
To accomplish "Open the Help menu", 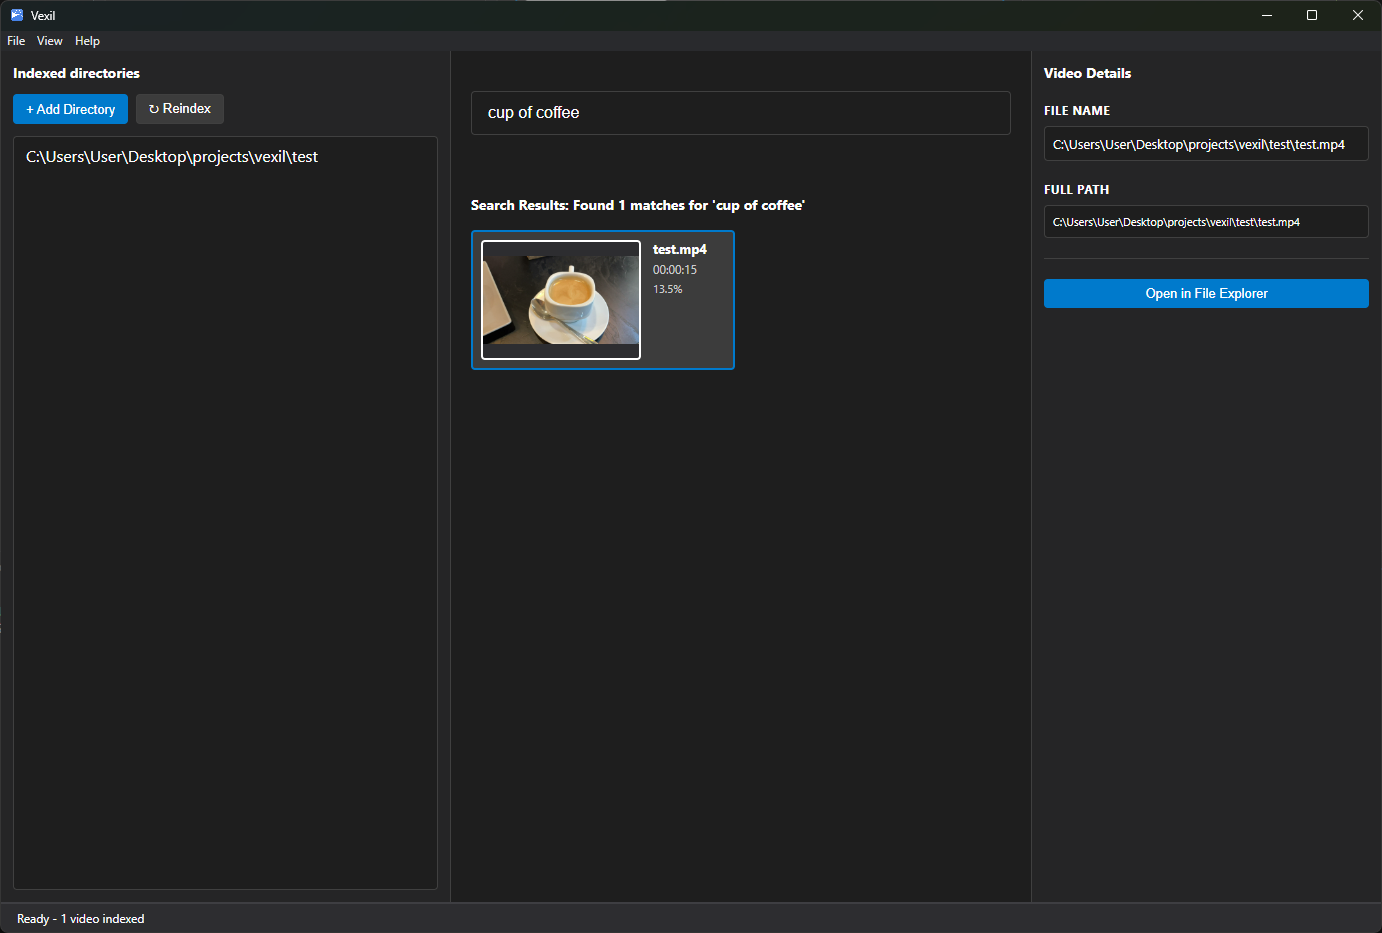I will point(87,41).
